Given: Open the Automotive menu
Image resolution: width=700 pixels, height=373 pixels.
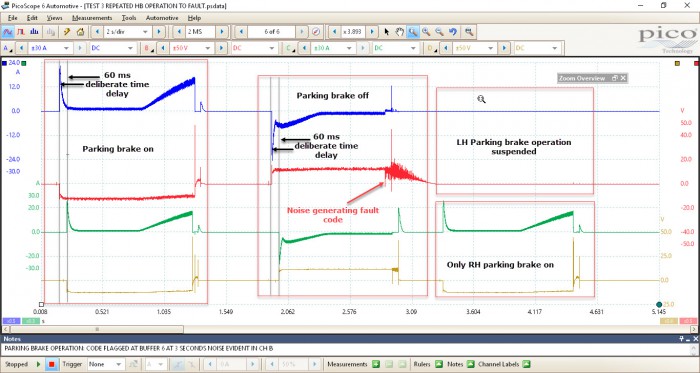Looking at the screenshot, I should click(162, 18).
